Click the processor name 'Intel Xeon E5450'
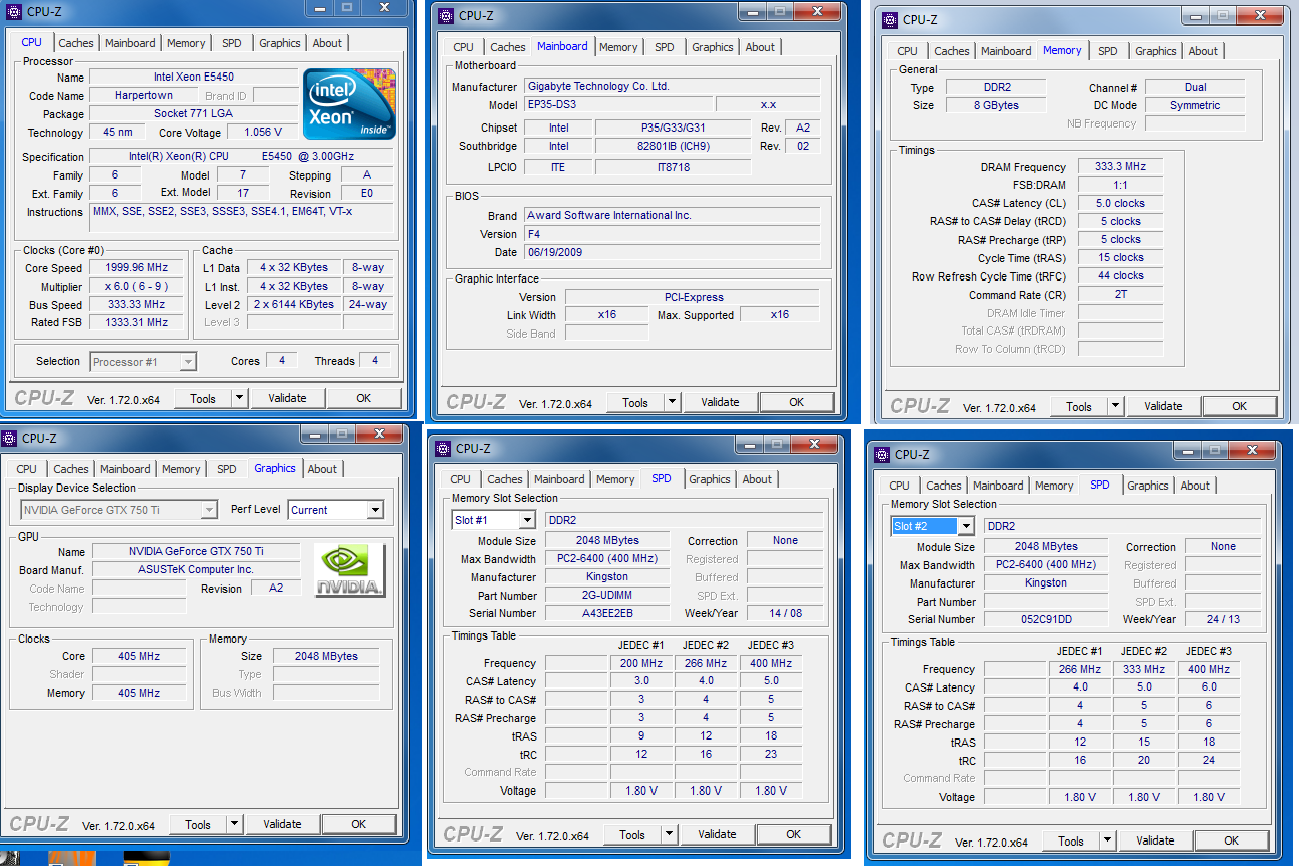 click(x=194, y=77)
